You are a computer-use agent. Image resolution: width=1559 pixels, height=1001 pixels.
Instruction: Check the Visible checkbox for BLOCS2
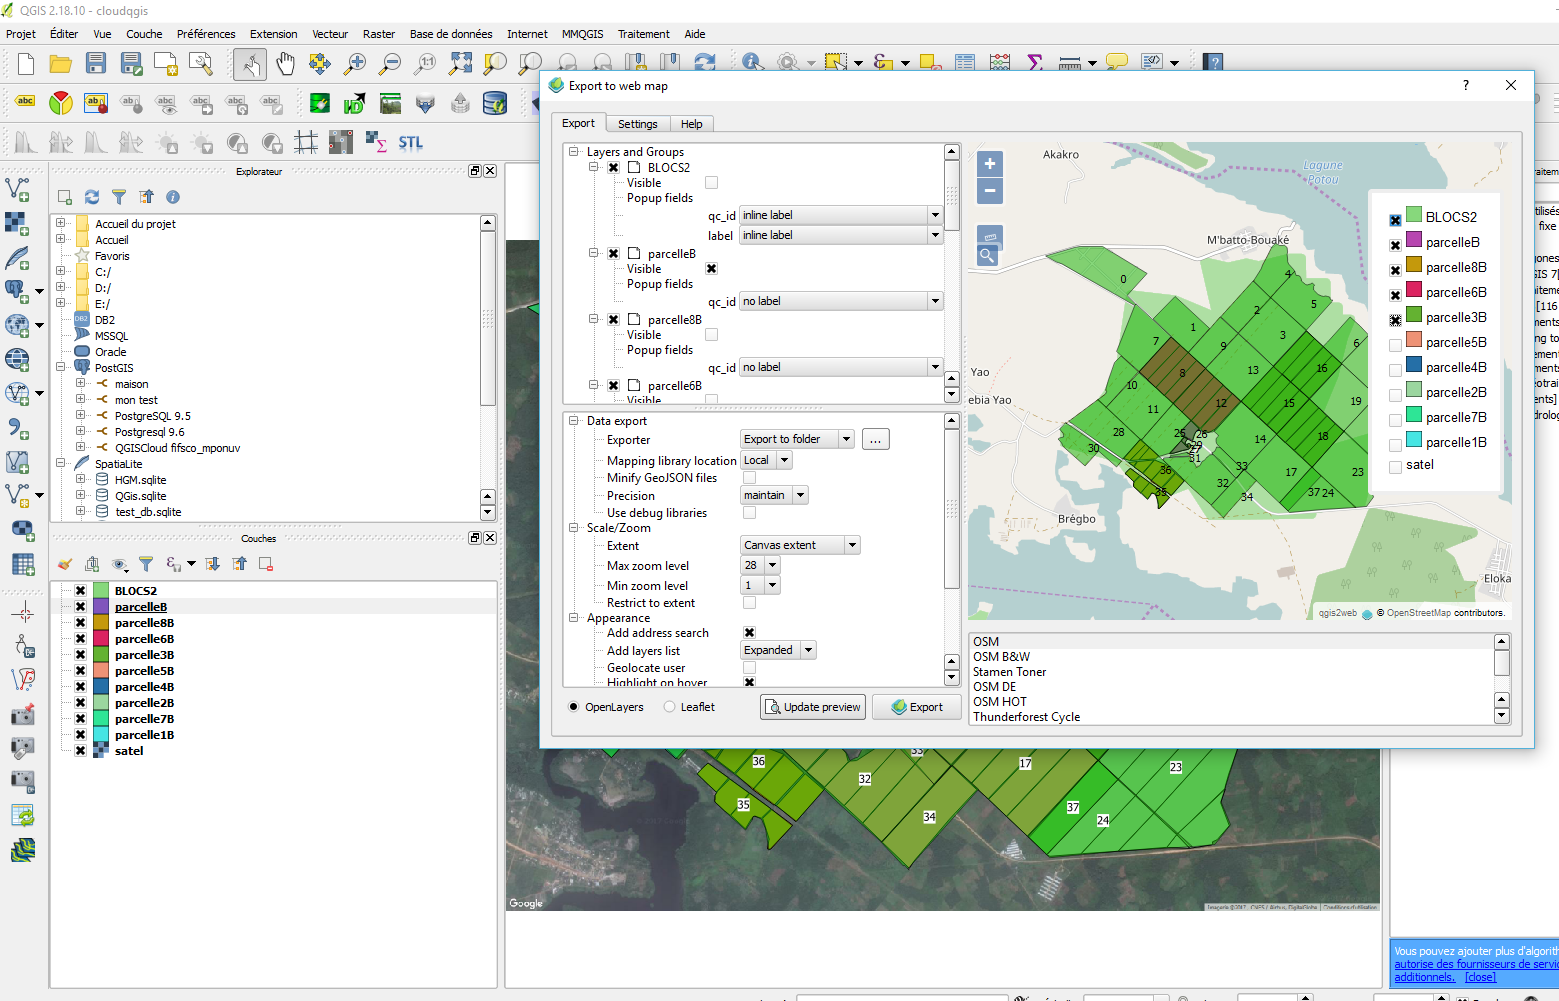tap(710, 182)
